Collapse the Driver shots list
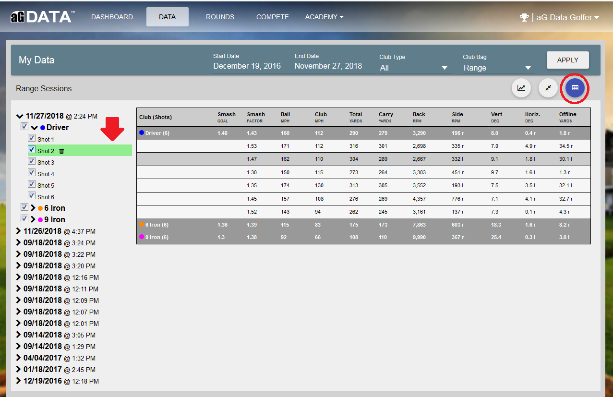Image resolution: width=613 pixels, height=397 pixels. tap(34, 128)
